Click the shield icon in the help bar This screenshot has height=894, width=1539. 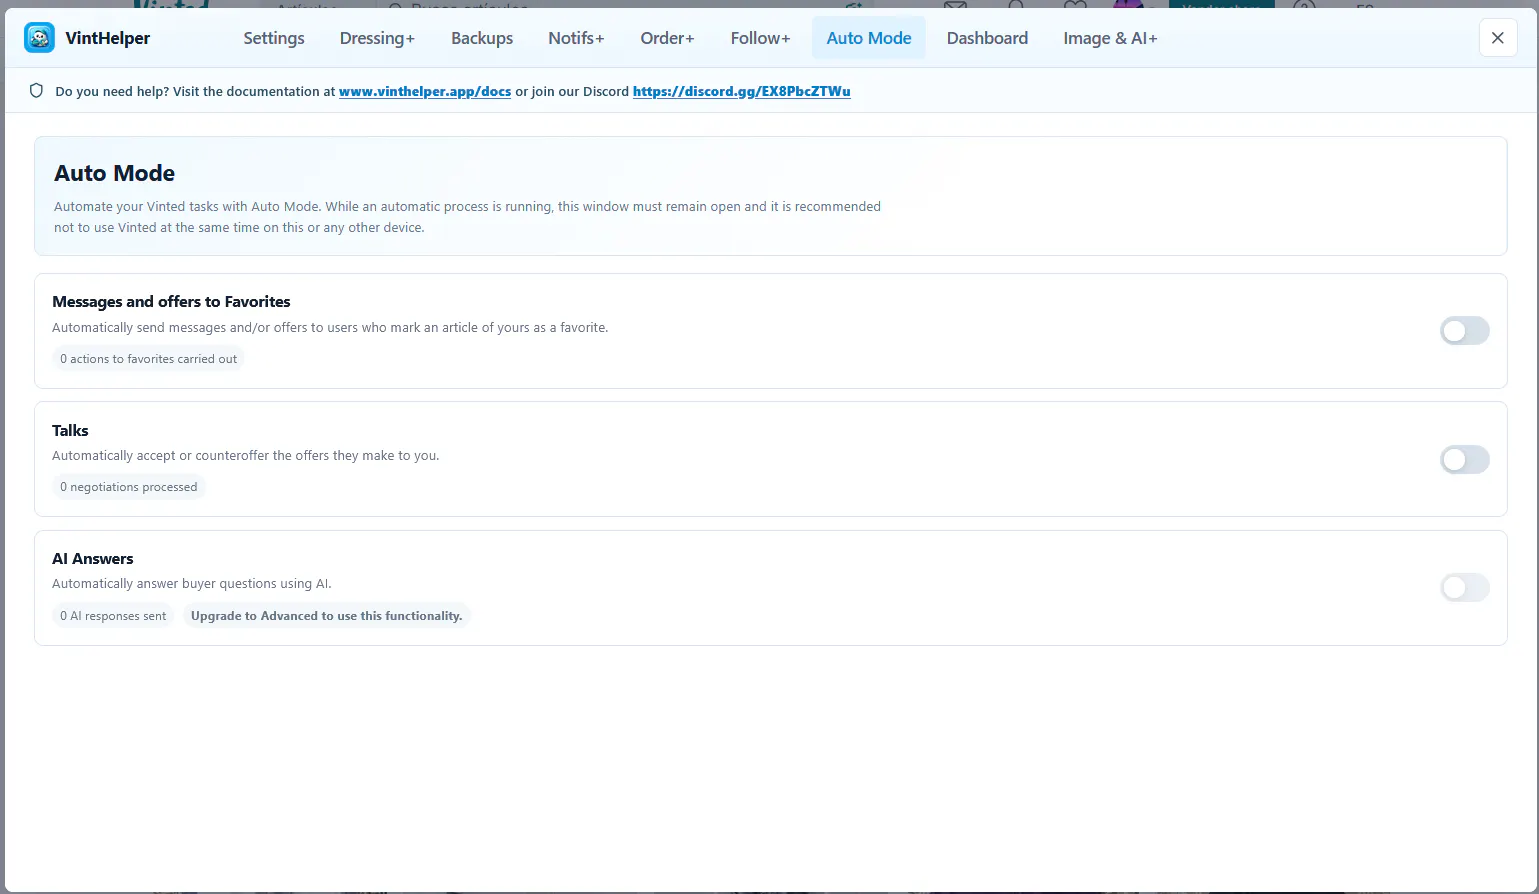[x=36, y=91]
